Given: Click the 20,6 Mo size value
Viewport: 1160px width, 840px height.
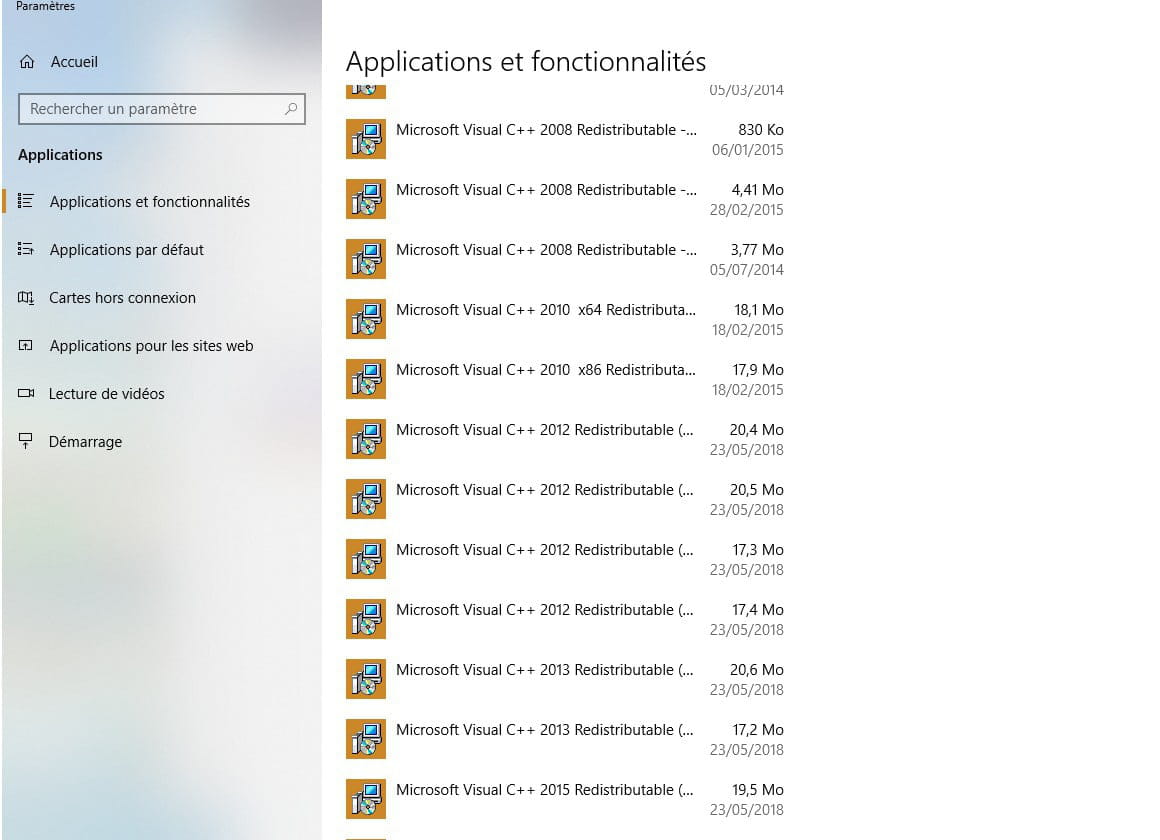Looking at the screenshot, I should pos(757,669).
